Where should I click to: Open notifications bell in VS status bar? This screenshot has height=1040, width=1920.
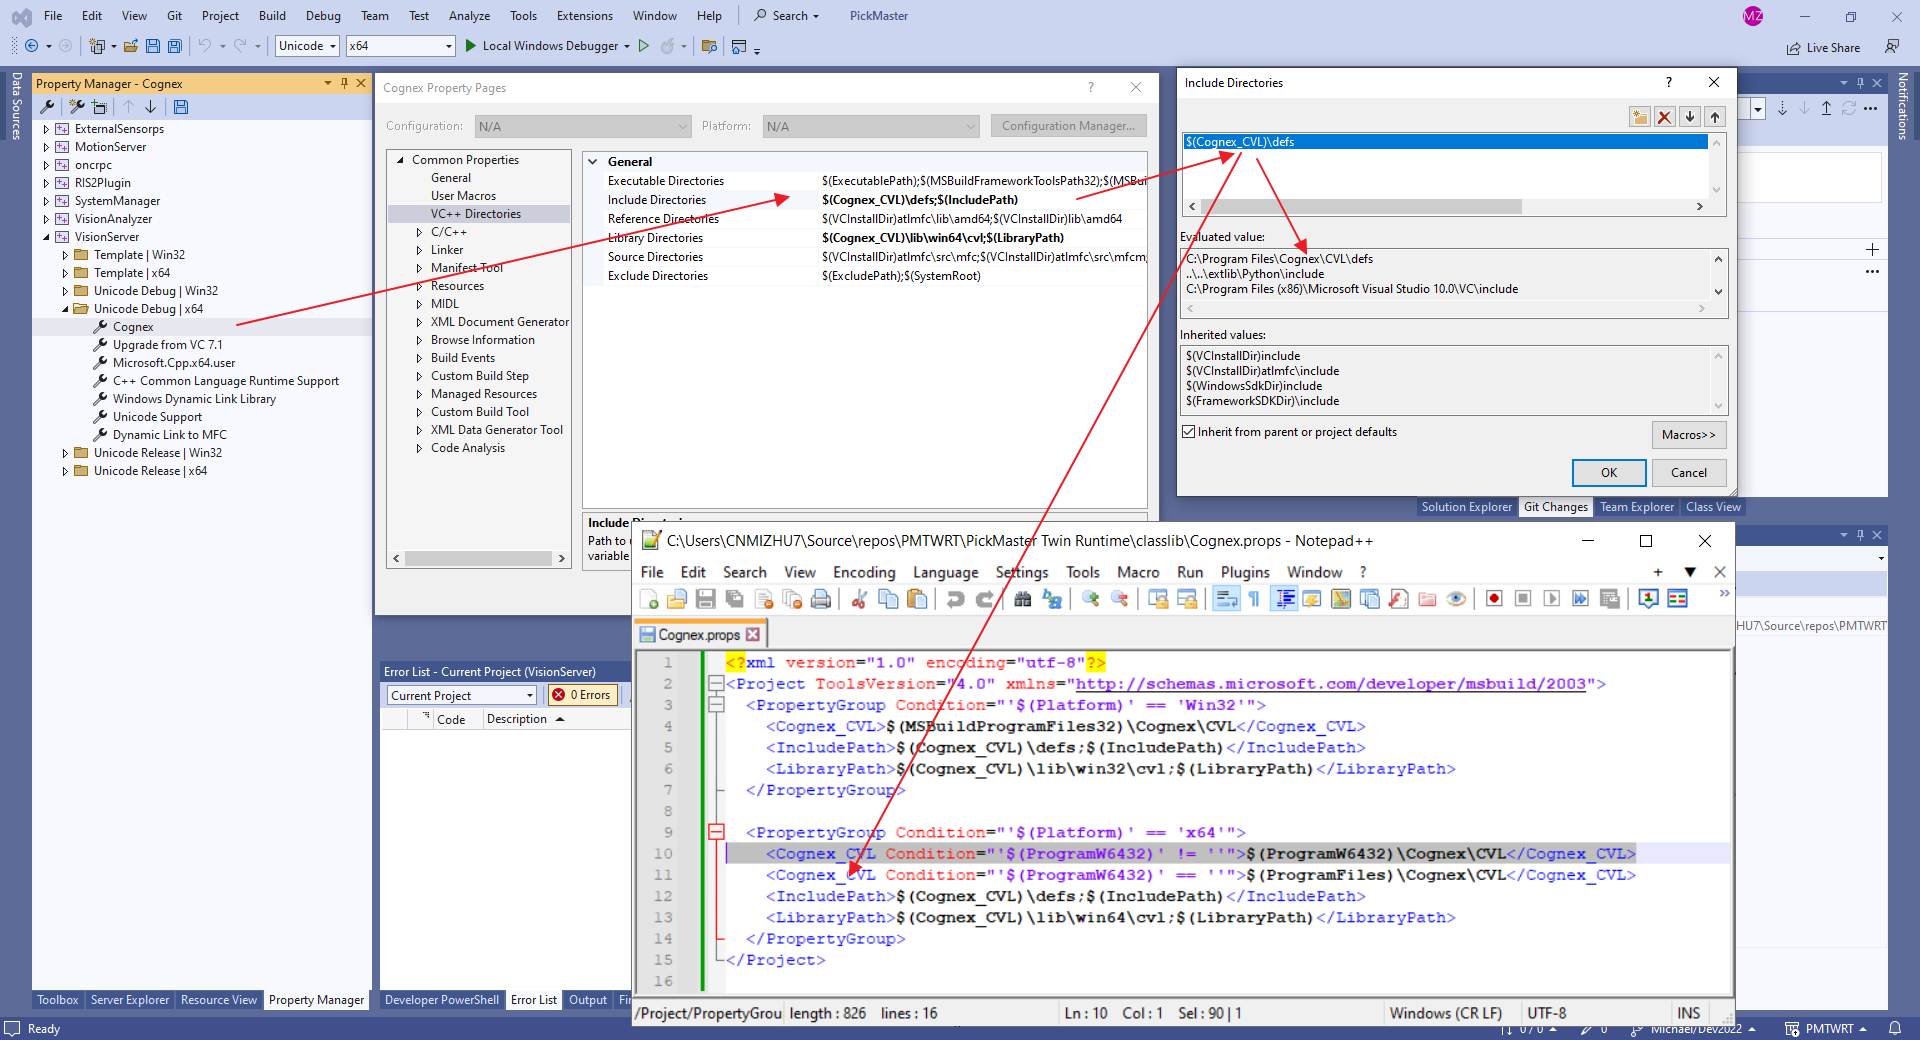point(1895,1029)
